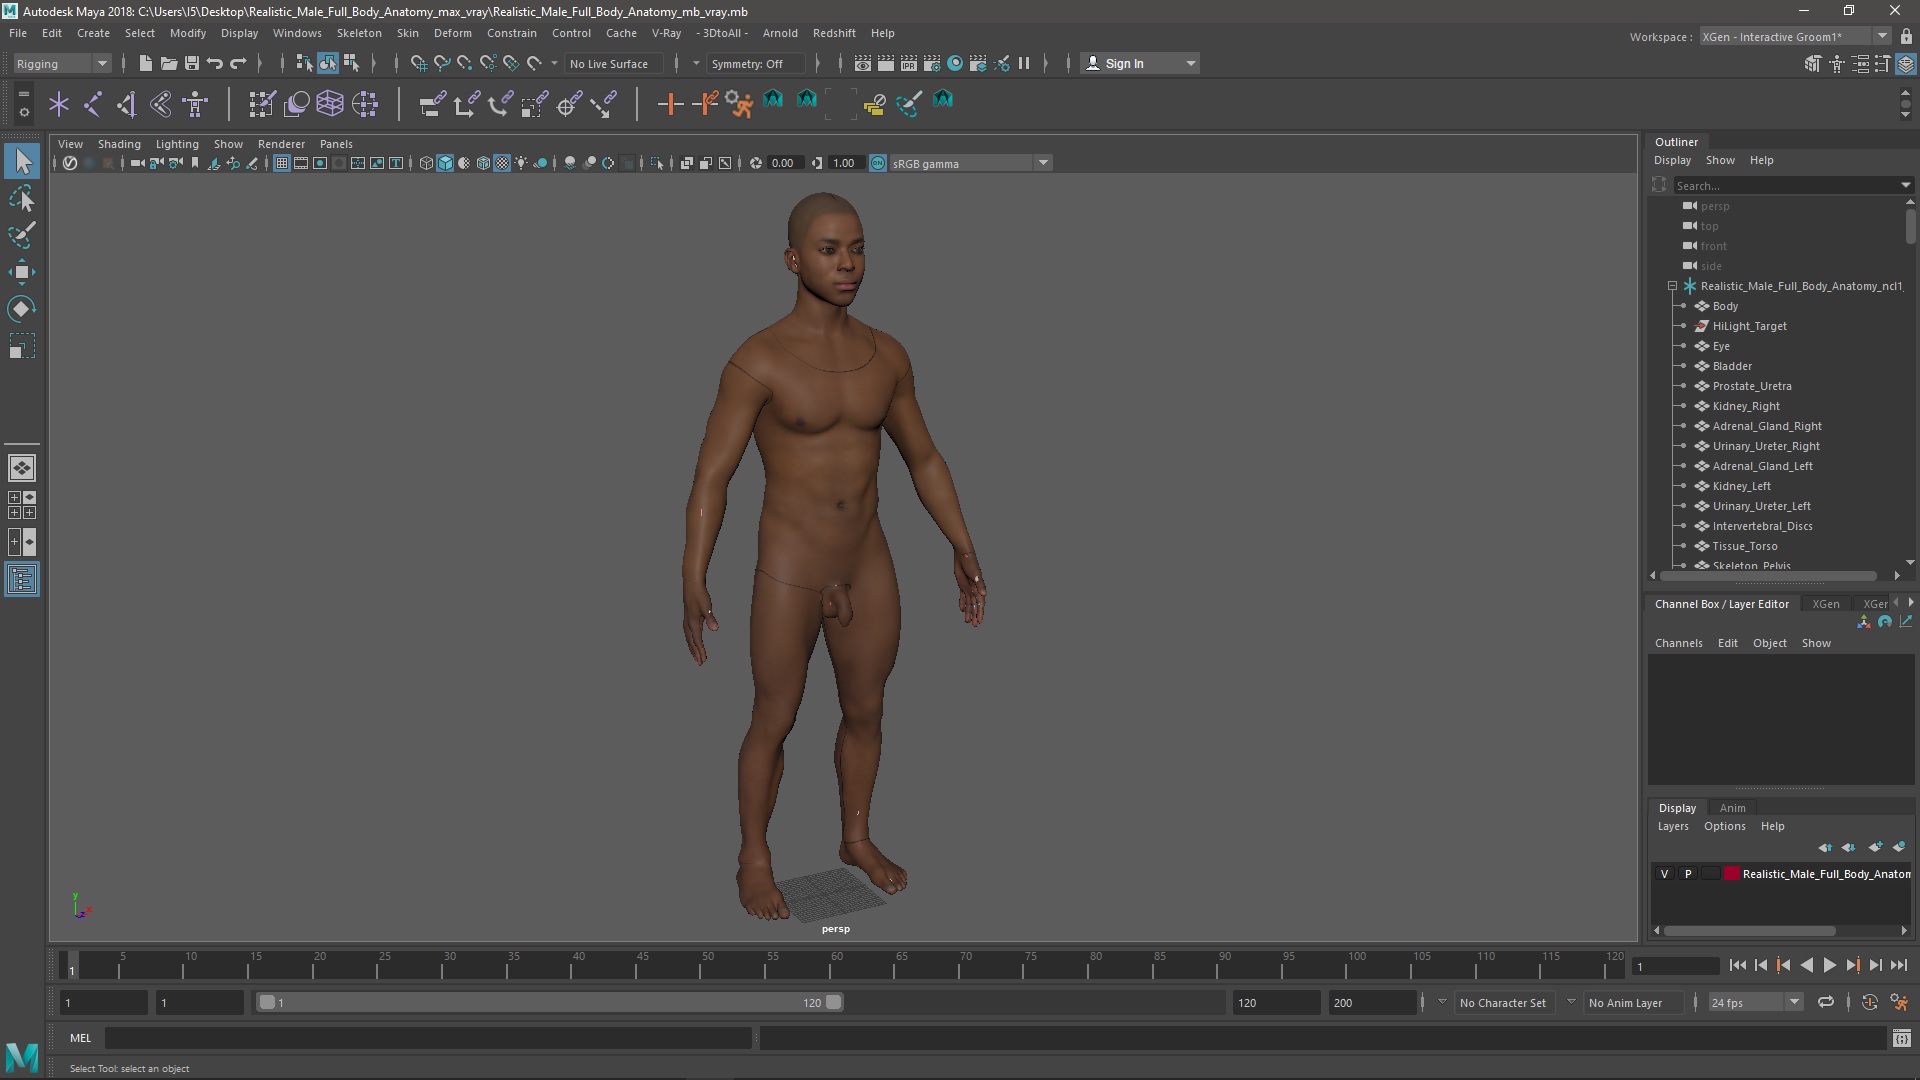Open the Rigging menu set dropdown

[62, 63]
